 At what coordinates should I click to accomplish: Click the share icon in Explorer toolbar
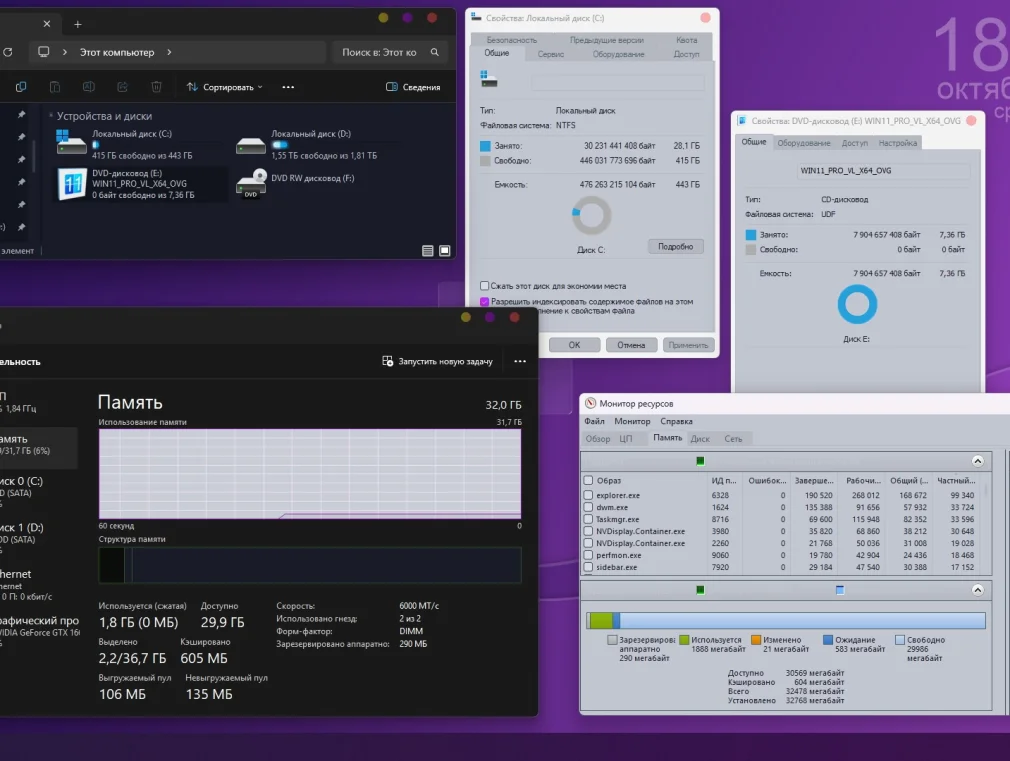point(122,87)
